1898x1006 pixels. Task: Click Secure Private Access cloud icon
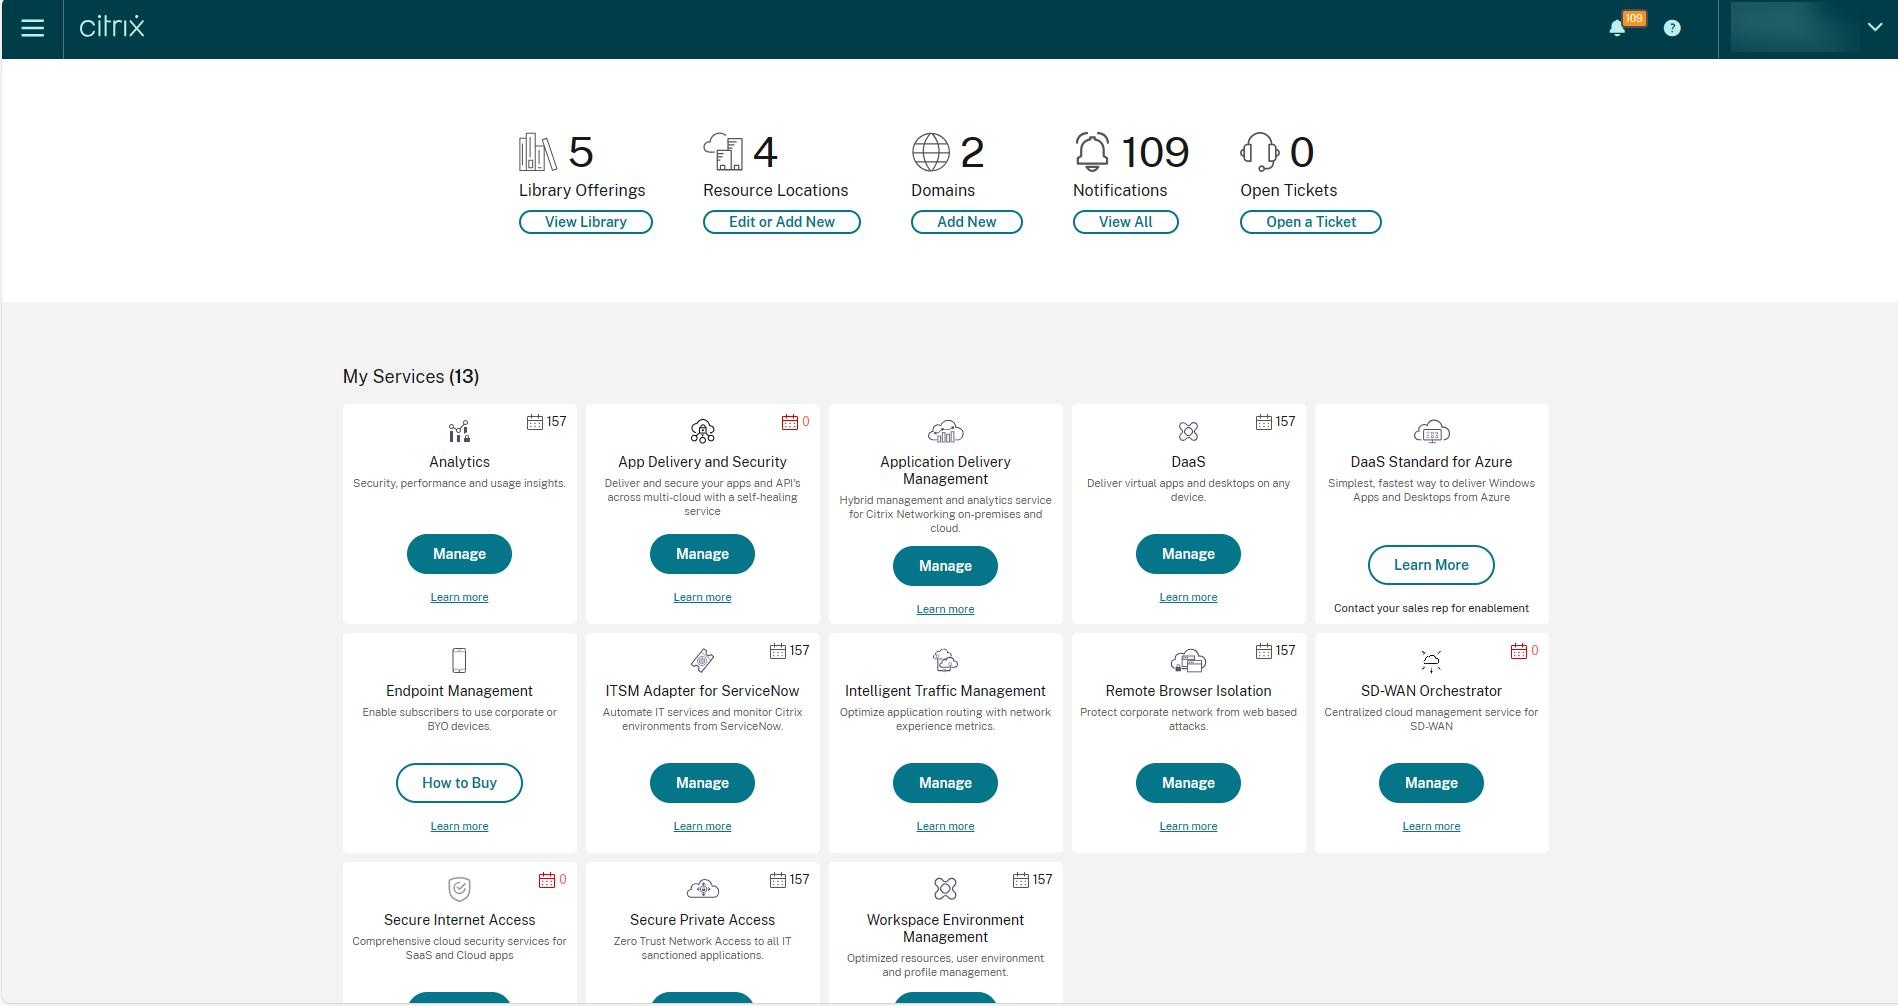703,889
